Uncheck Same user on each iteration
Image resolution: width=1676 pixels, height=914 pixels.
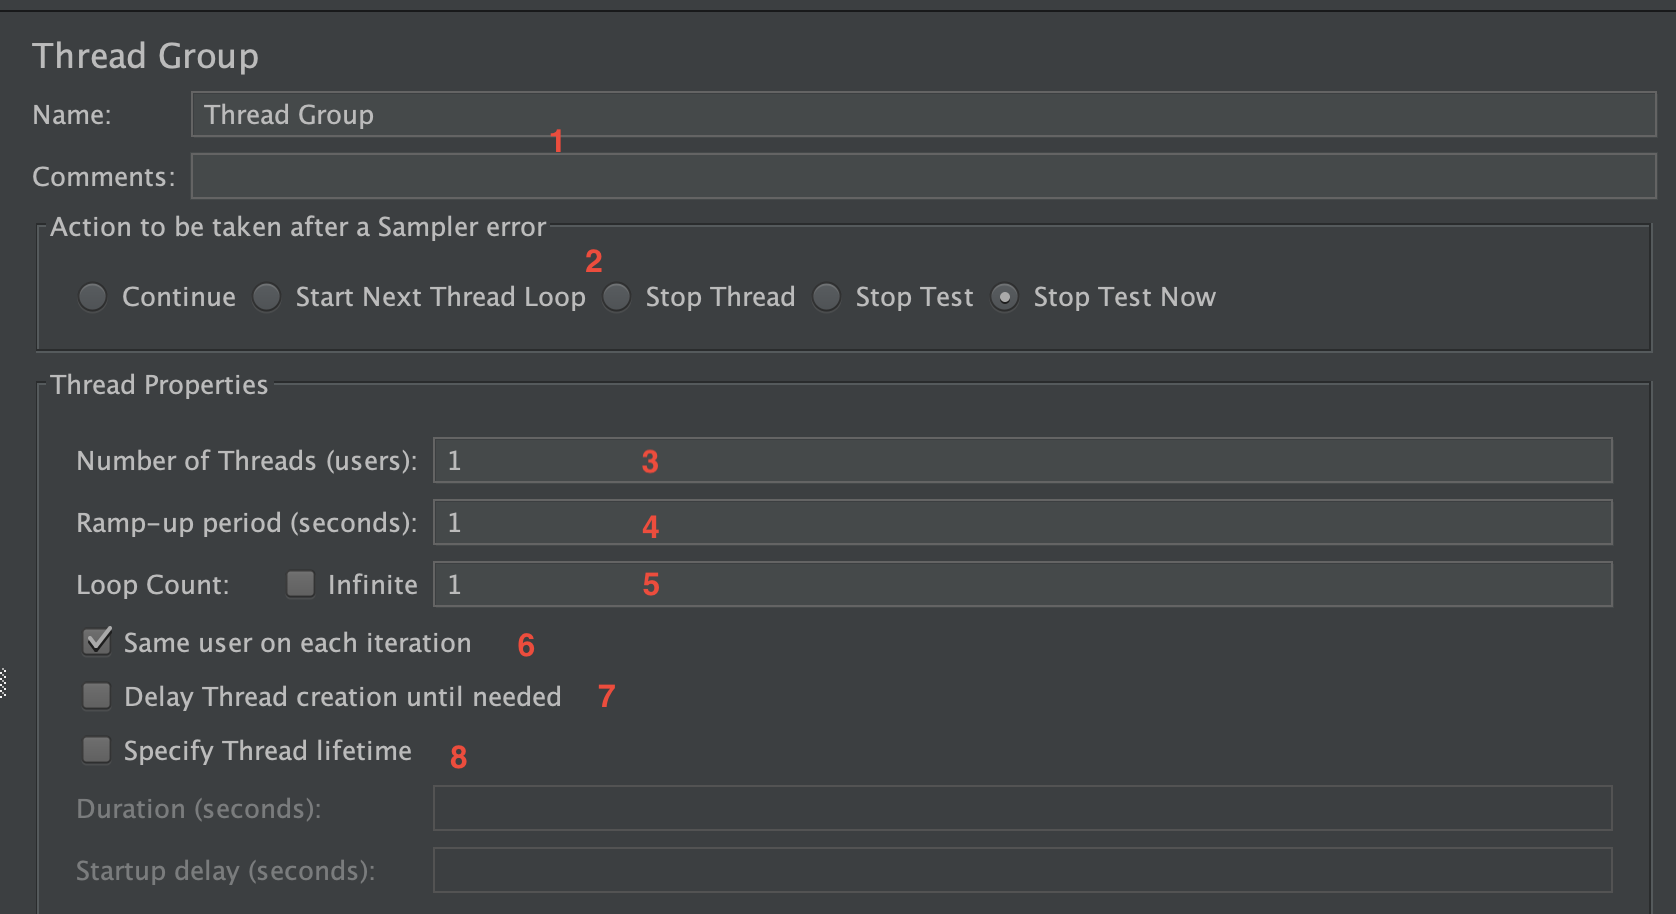(97, 642)
